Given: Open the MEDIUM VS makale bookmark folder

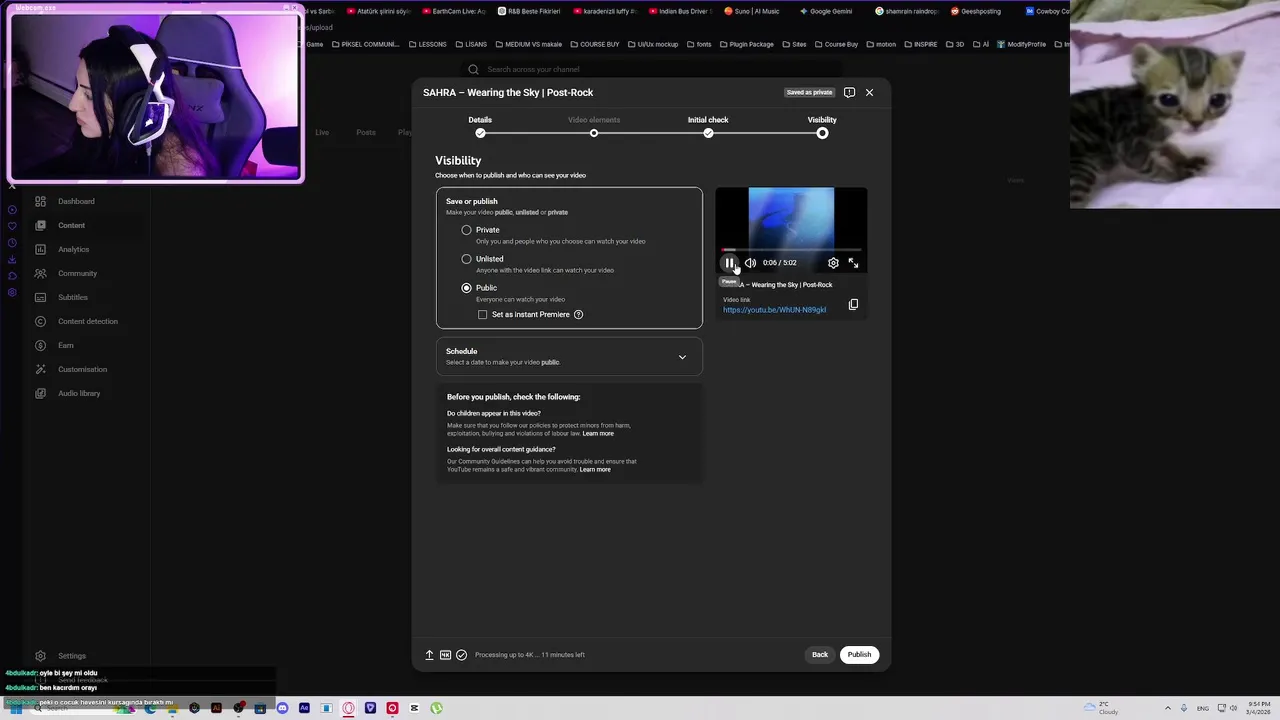Looking at the screenshot, I should click(x=528, y=44).
